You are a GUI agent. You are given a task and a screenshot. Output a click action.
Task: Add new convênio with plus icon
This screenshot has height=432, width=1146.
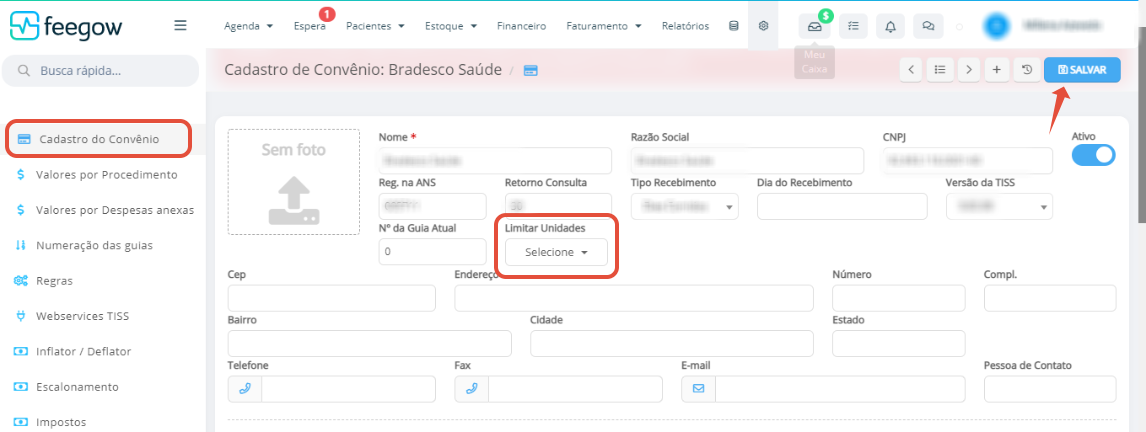tap(997, 70)
